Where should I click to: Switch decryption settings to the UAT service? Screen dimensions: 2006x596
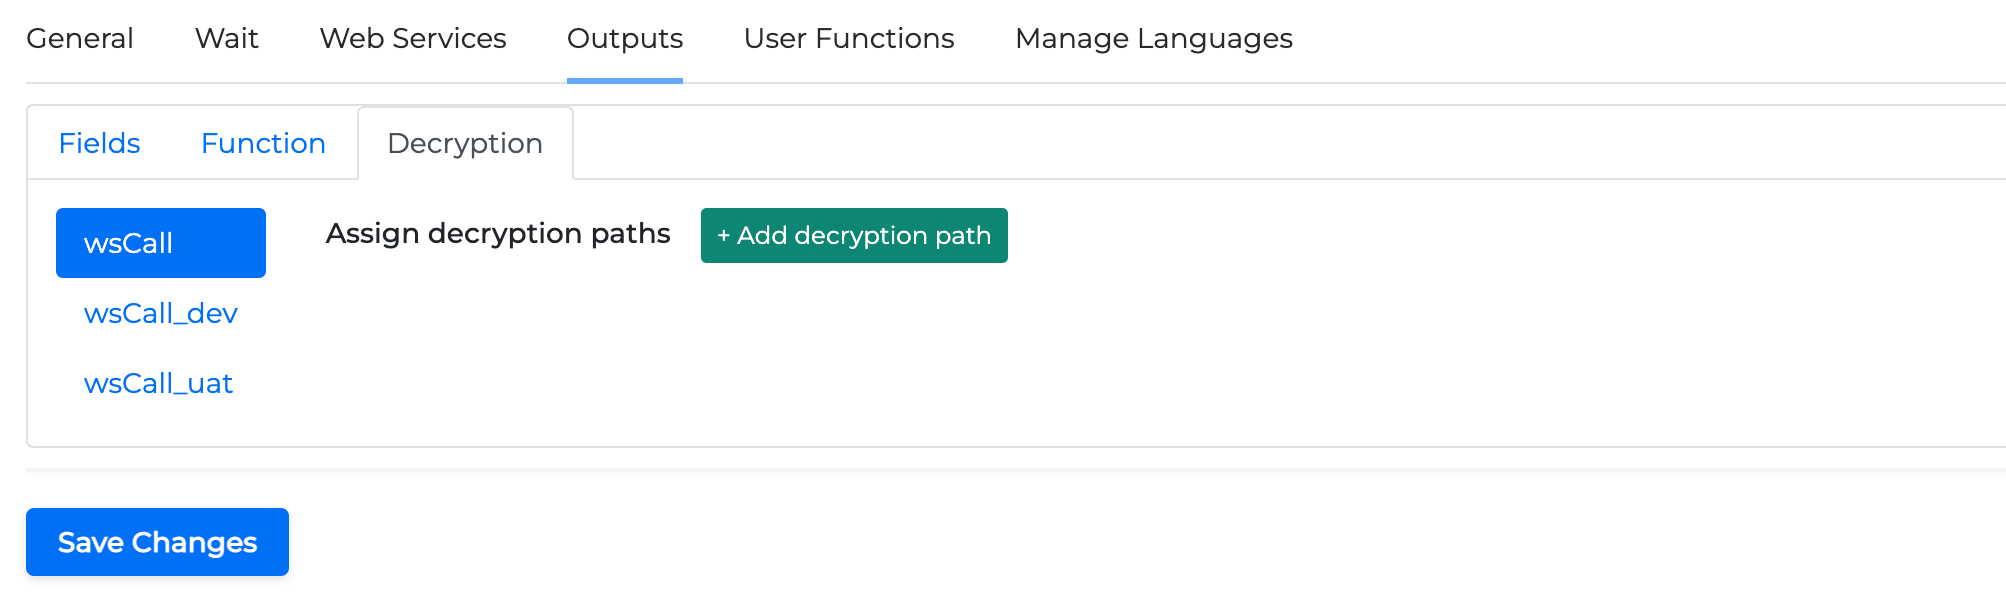pos(158,383)
